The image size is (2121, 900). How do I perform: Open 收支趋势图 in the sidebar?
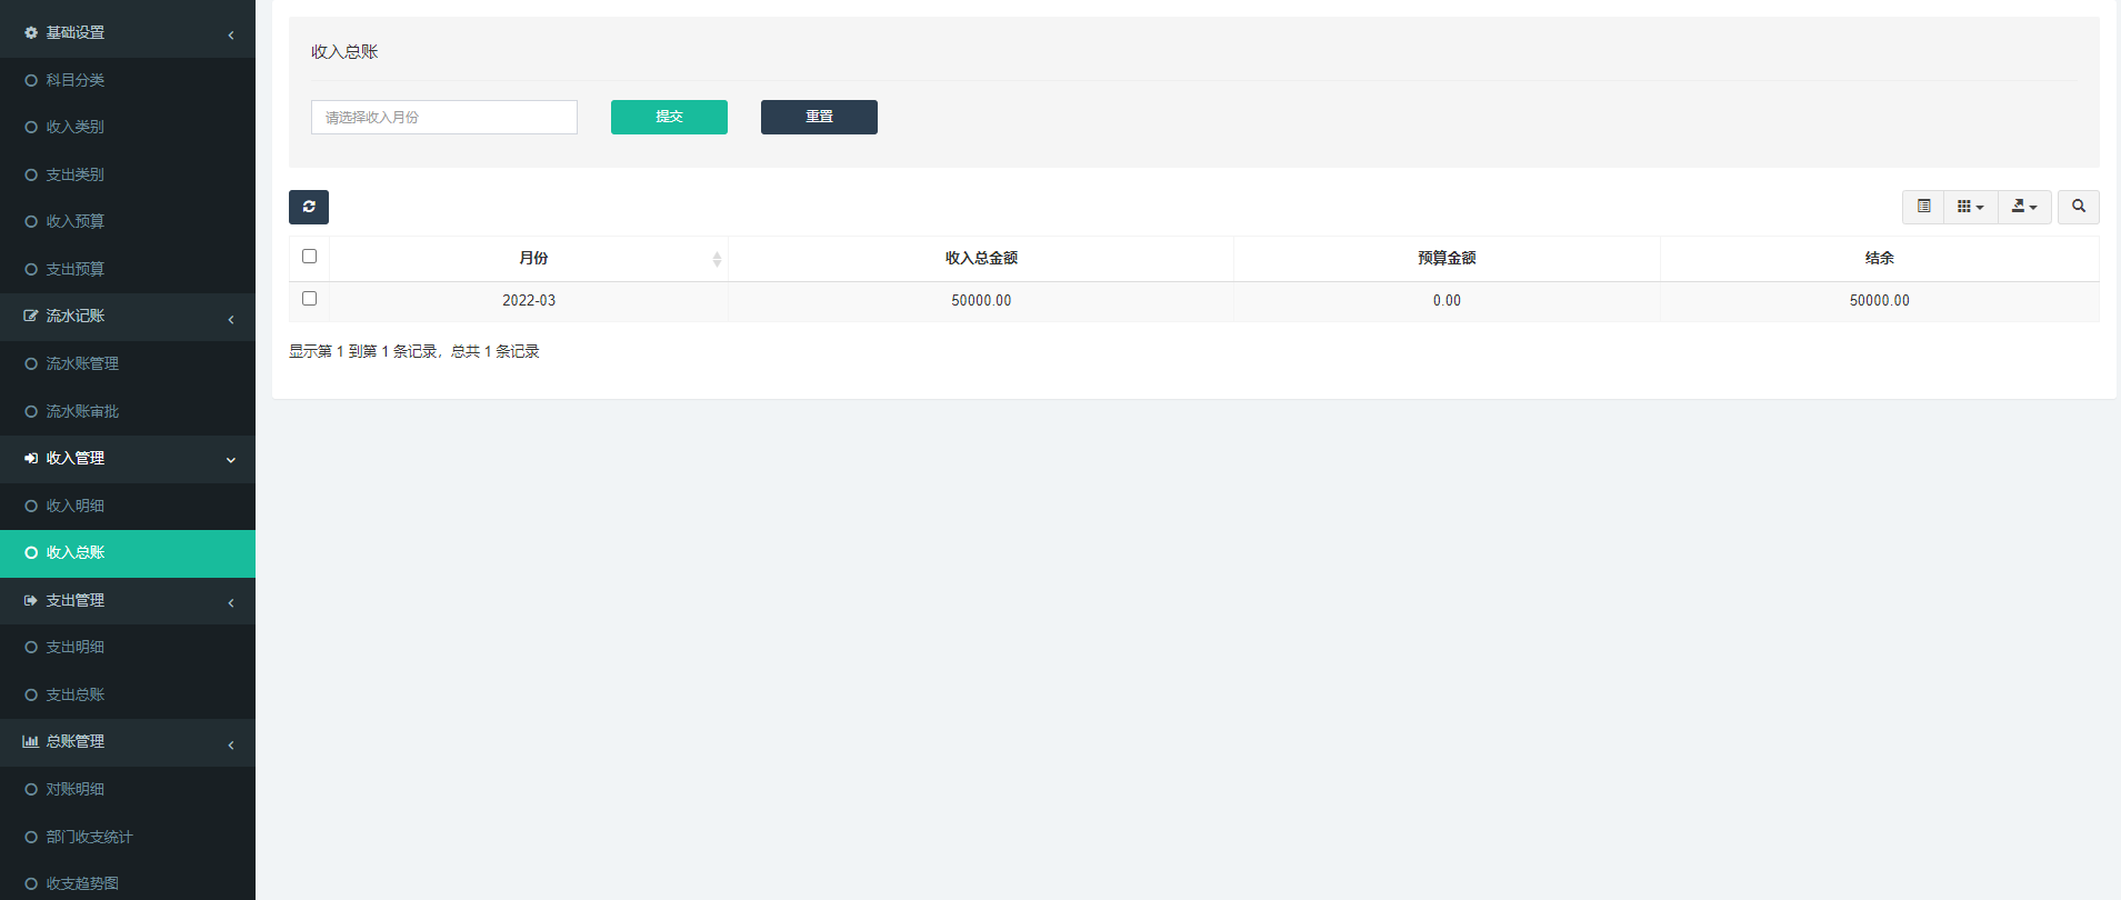[127, 883]
